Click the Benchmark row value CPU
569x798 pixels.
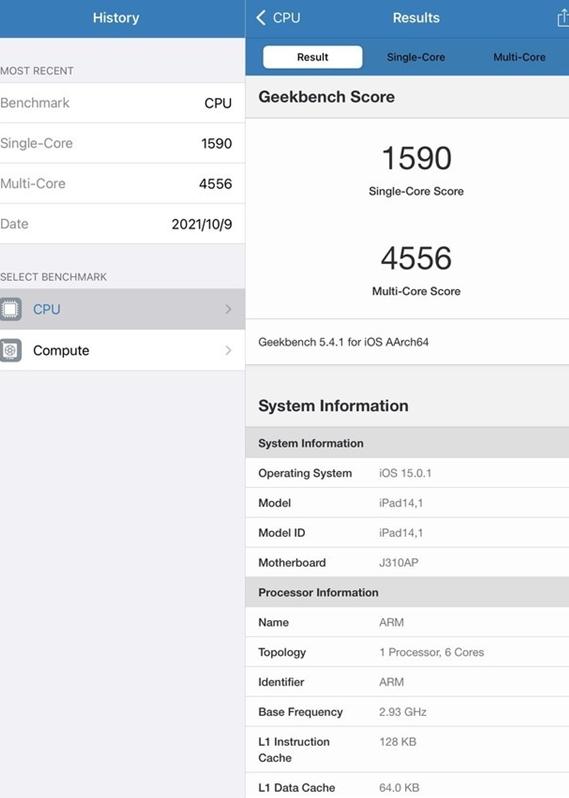pos(218,103)
